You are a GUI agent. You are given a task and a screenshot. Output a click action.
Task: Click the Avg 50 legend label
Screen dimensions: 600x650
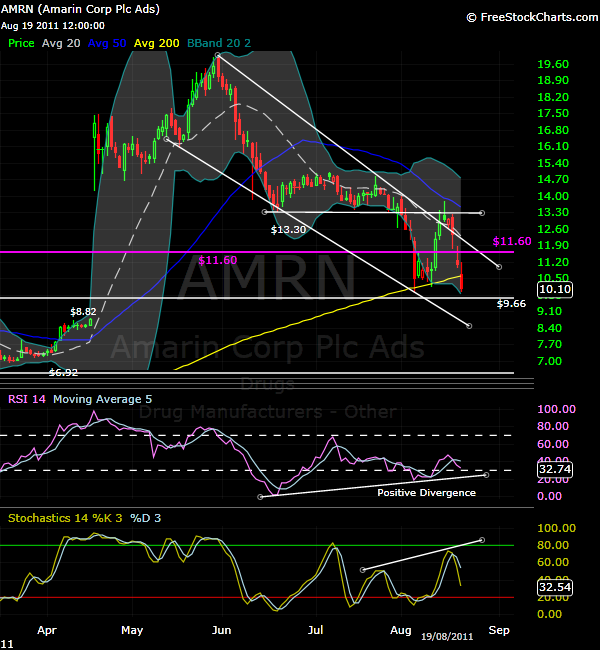[107, 43]
